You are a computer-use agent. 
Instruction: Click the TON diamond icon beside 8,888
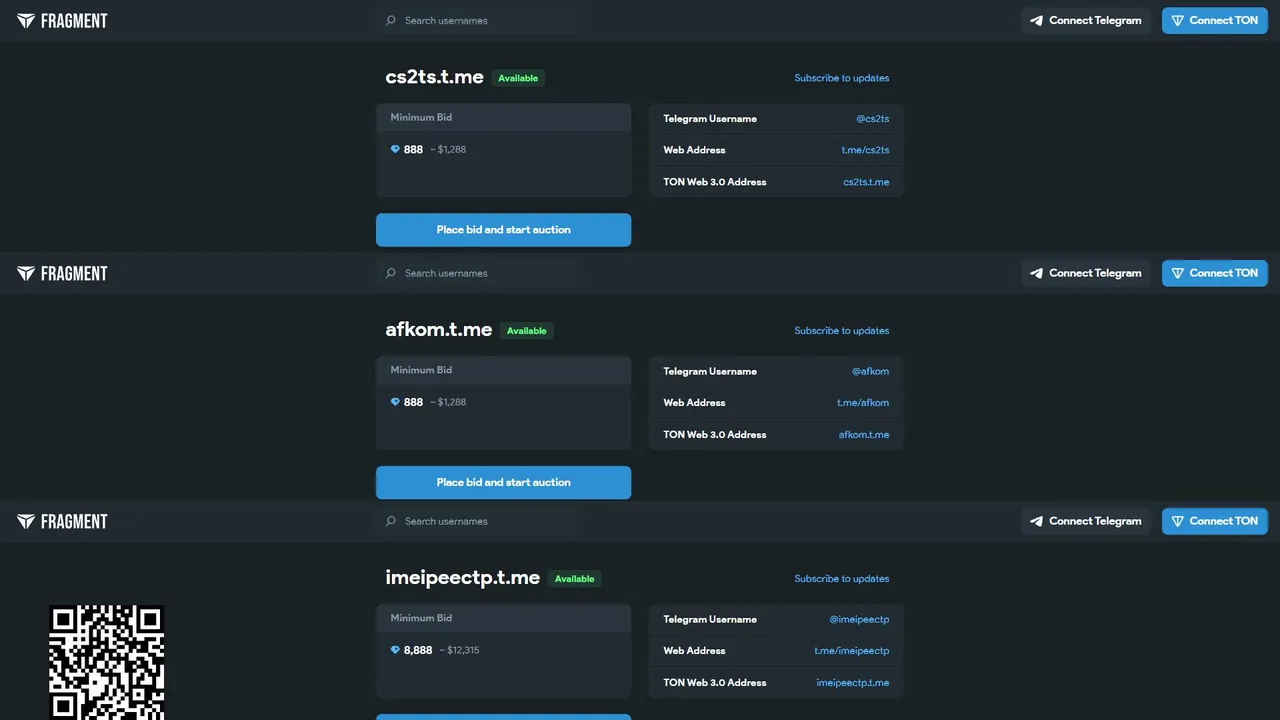(395, 650)
